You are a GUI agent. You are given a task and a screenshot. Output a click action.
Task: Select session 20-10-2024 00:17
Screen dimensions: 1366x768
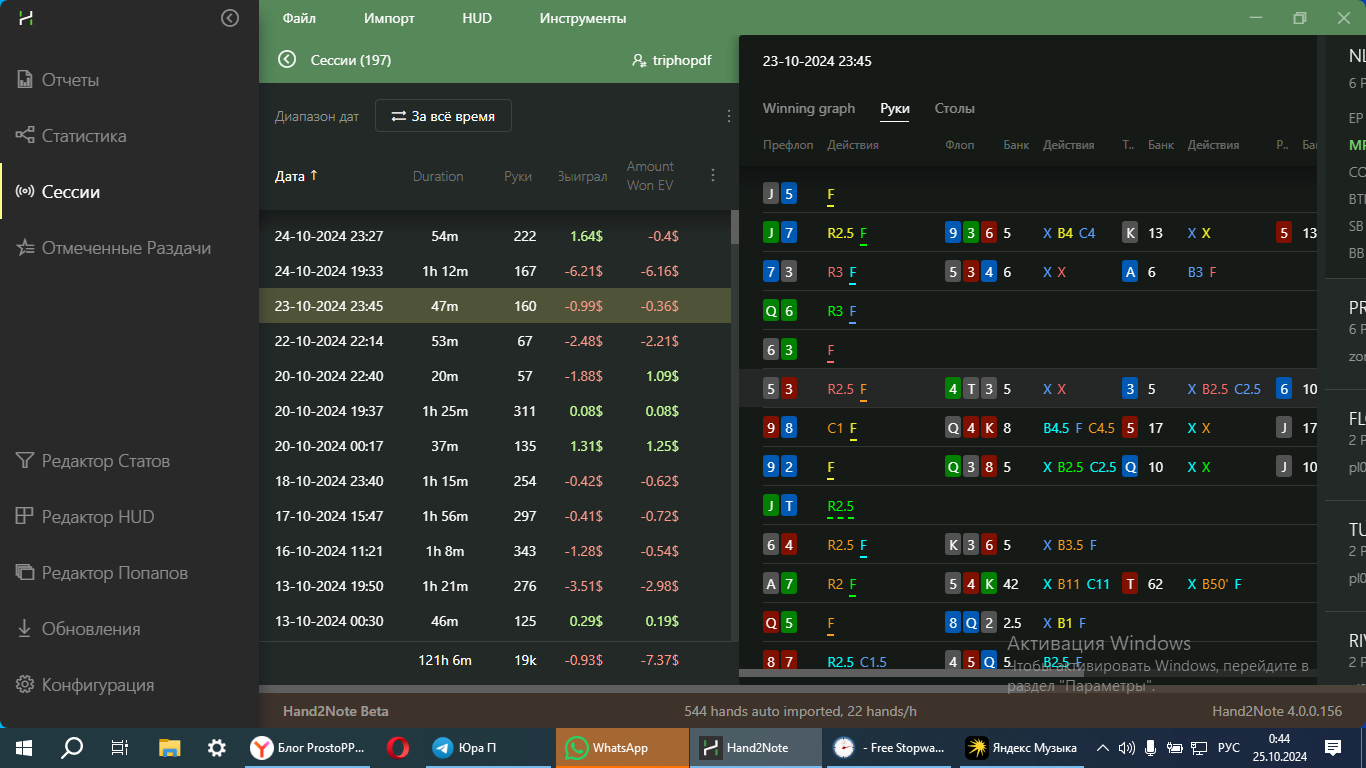coord(495,446)
